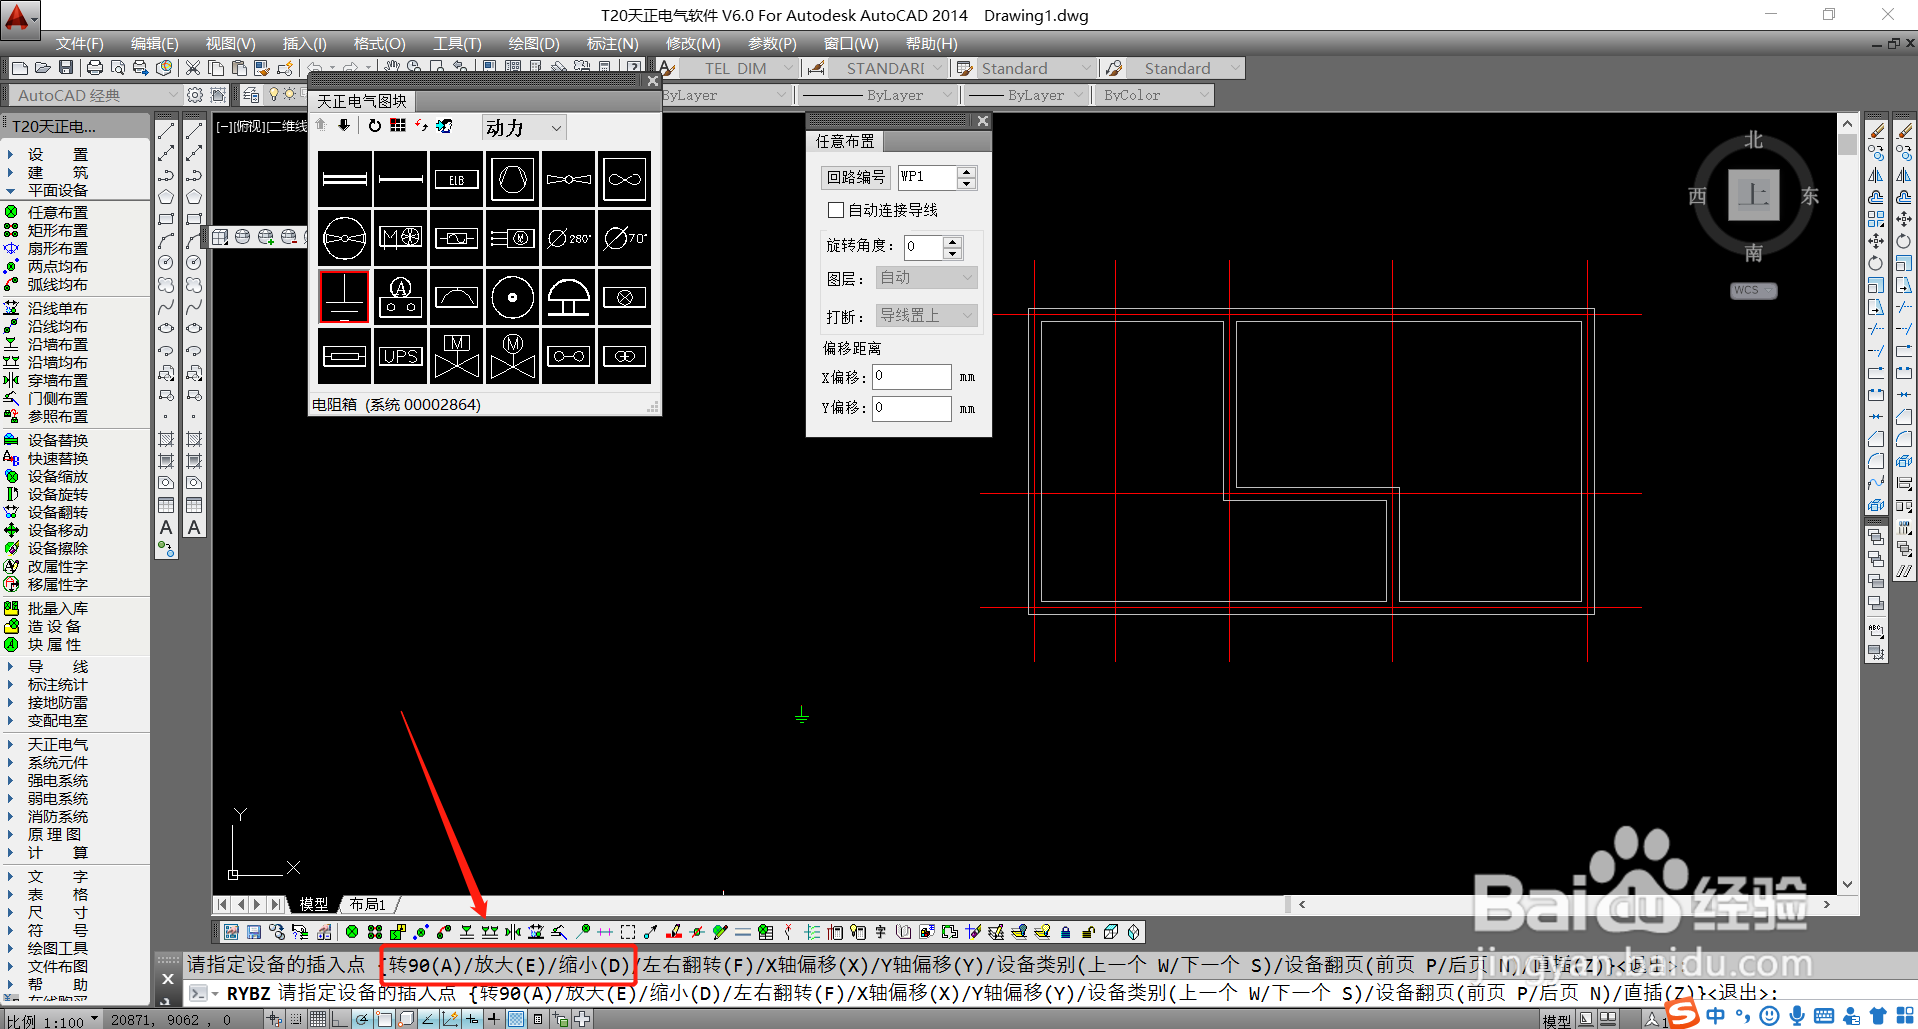Open the ByColor color dropdown

point(1155,95)
